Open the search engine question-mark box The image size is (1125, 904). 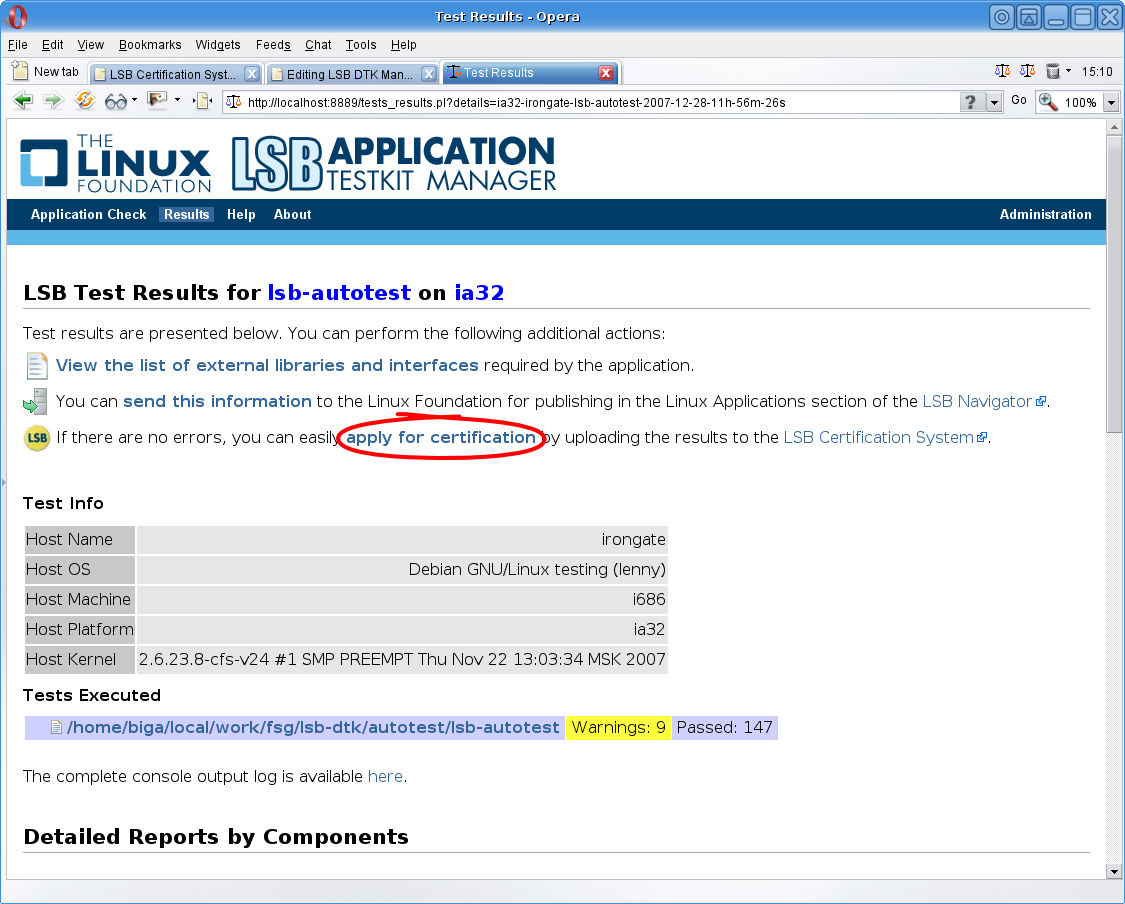point(972,102)
